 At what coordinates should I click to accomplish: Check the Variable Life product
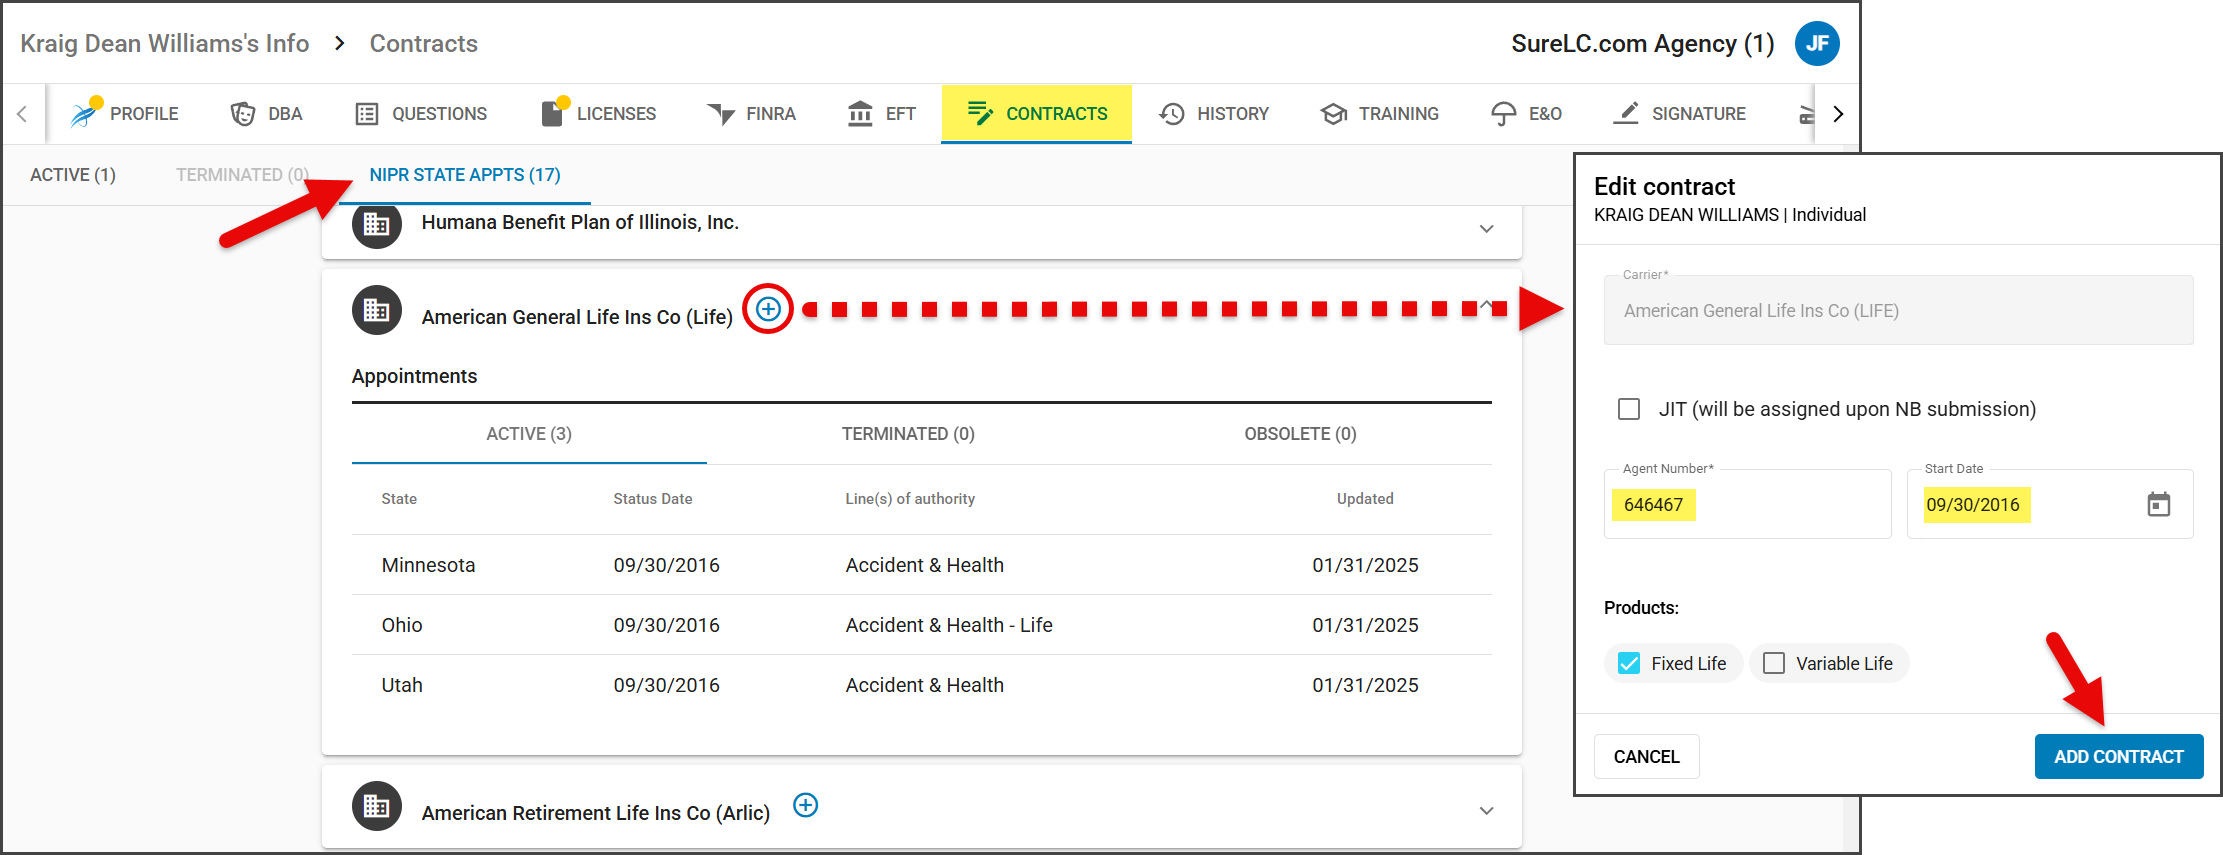tap(1774, 663)
